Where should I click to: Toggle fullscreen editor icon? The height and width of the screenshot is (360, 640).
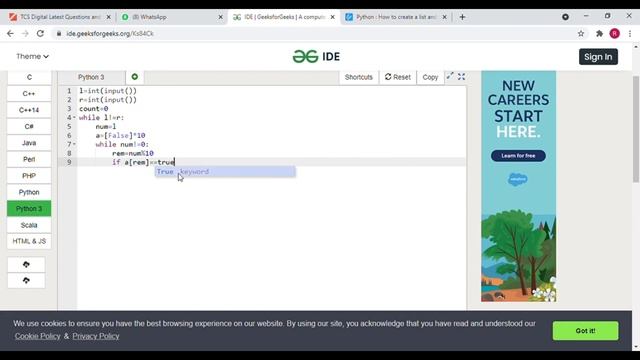(x=462, y=76)
